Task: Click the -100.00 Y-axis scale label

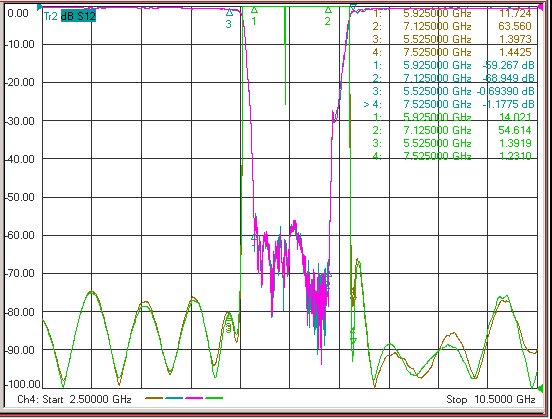Action: (22, 384)
